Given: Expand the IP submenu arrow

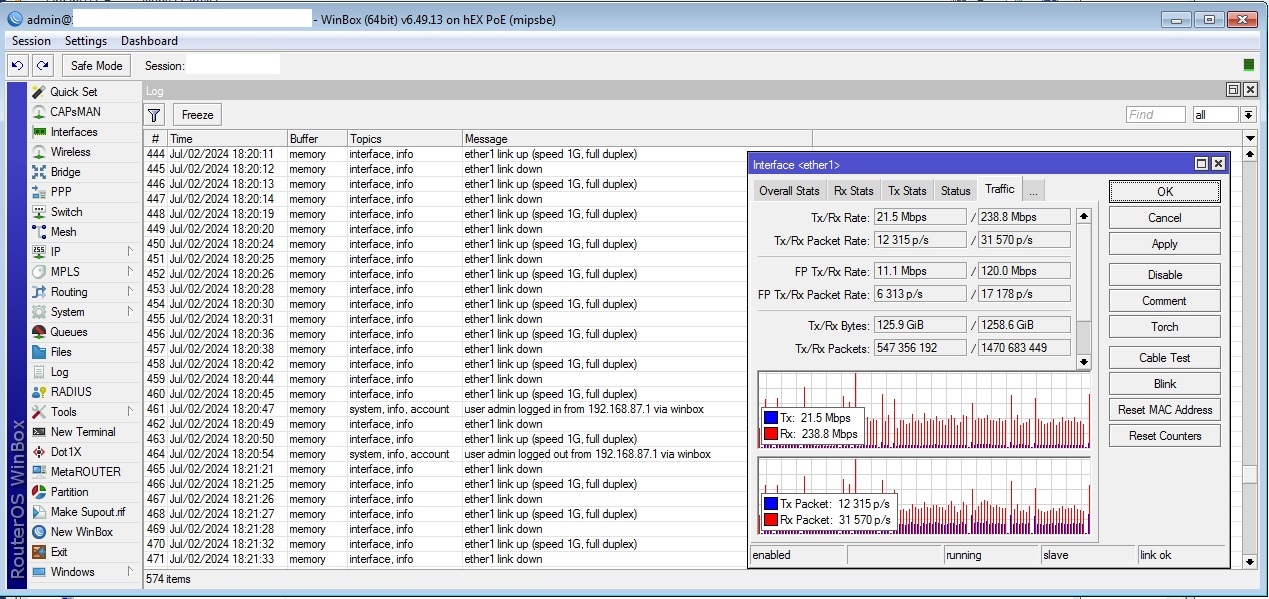Looking at the screenshot, I should (x=130, y=252).
